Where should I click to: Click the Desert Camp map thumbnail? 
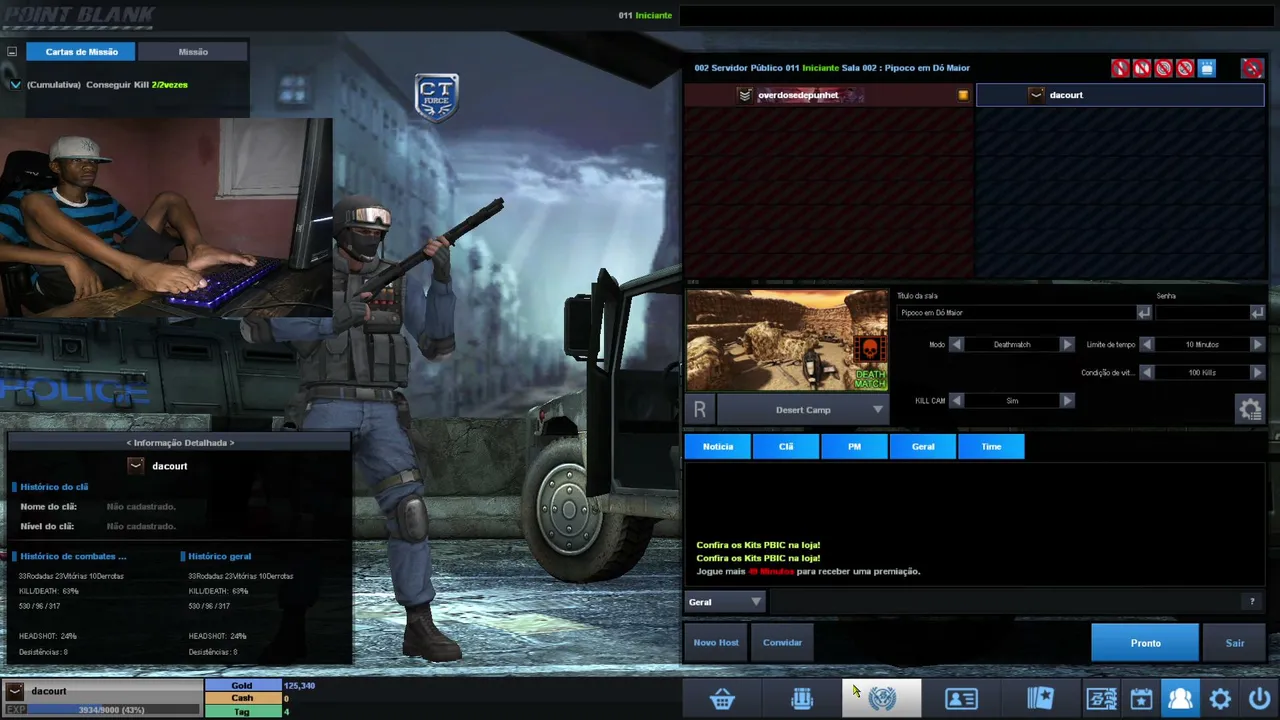[787, 340]
